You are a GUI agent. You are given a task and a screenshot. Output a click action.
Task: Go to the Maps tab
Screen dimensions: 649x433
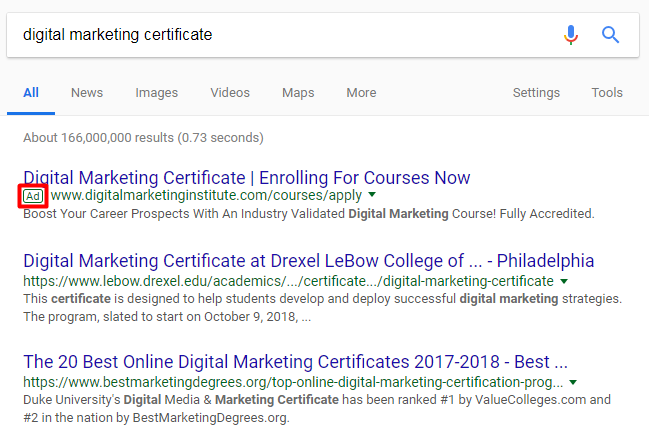click(298, 93)
